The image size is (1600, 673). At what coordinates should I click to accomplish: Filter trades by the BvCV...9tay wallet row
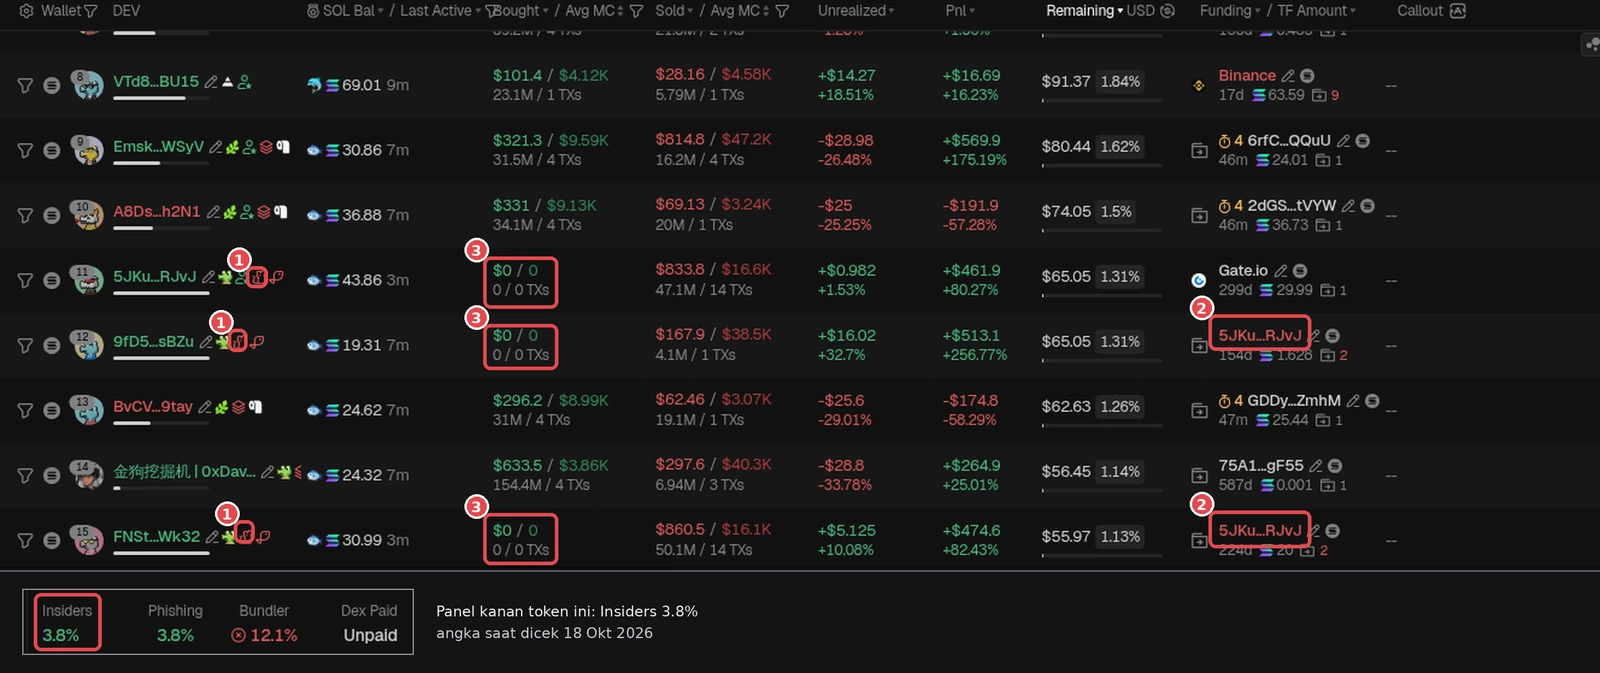click(x=25, y=411)
